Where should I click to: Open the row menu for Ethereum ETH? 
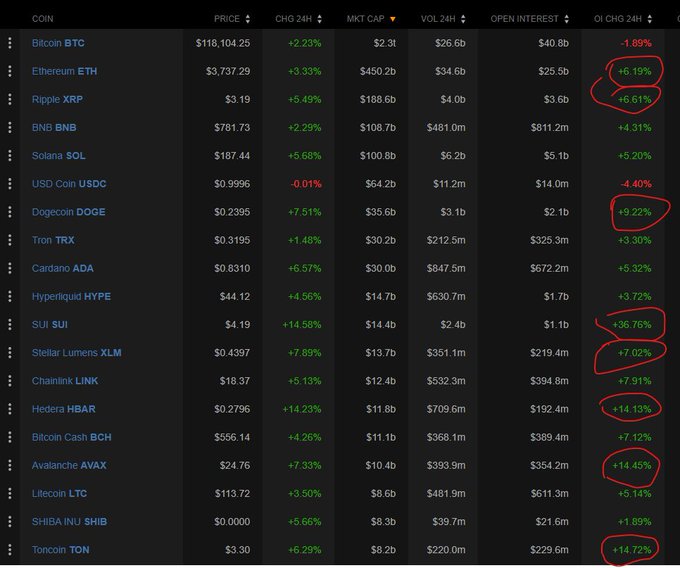(10, 71)
